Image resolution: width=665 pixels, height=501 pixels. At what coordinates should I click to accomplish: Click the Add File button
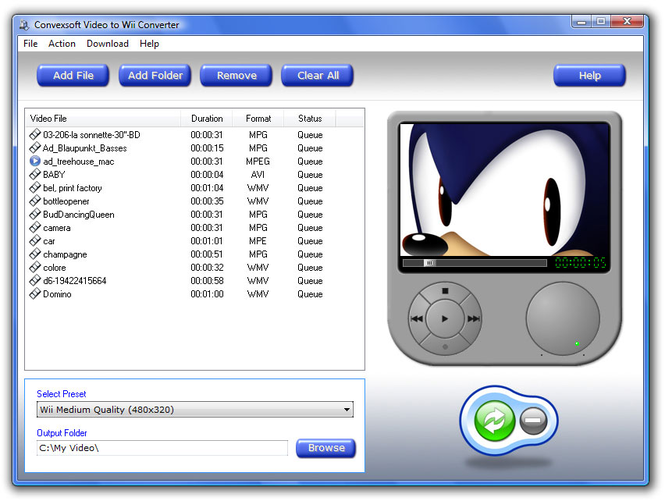coord(73,76)
